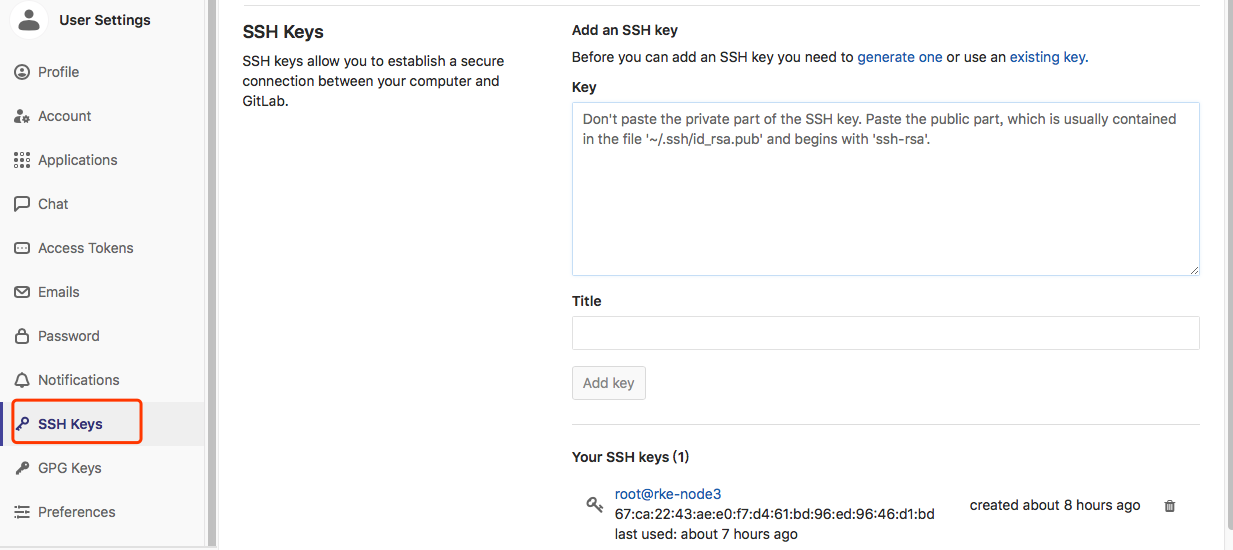
Task: Click the Password lock icon
Action: pyautogui.click(x=22, y=336)
